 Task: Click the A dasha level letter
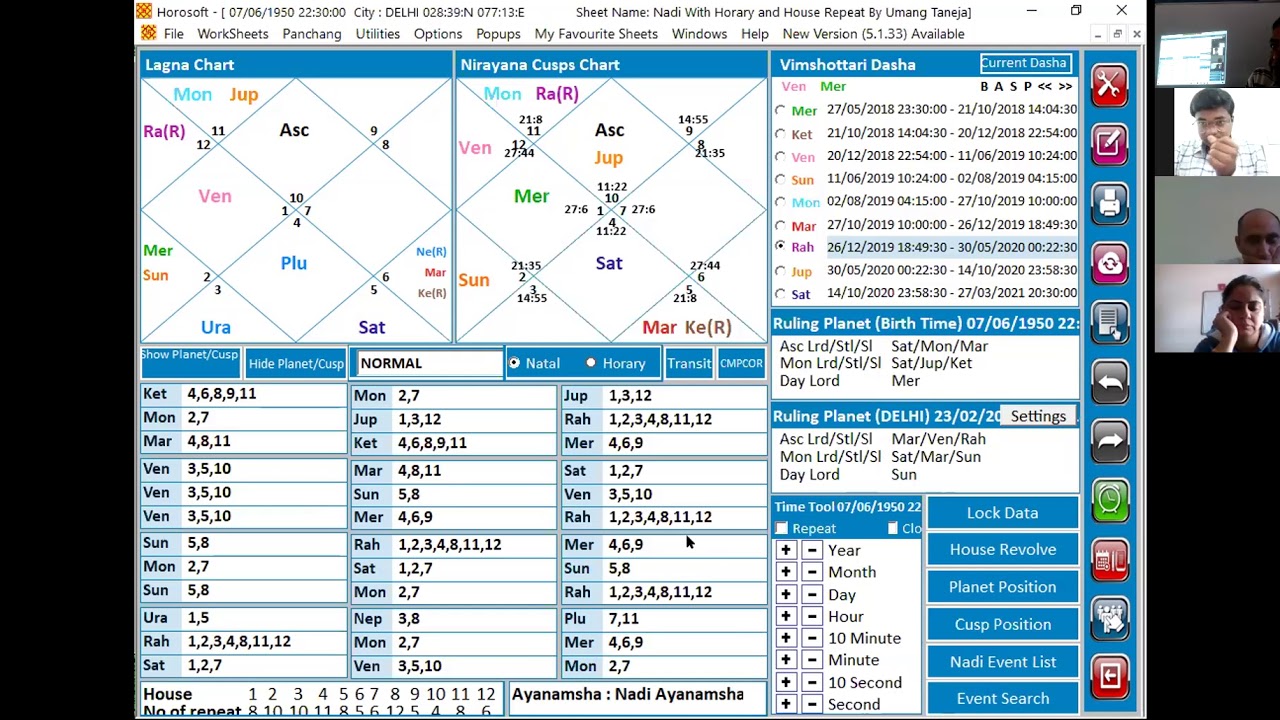998,87
